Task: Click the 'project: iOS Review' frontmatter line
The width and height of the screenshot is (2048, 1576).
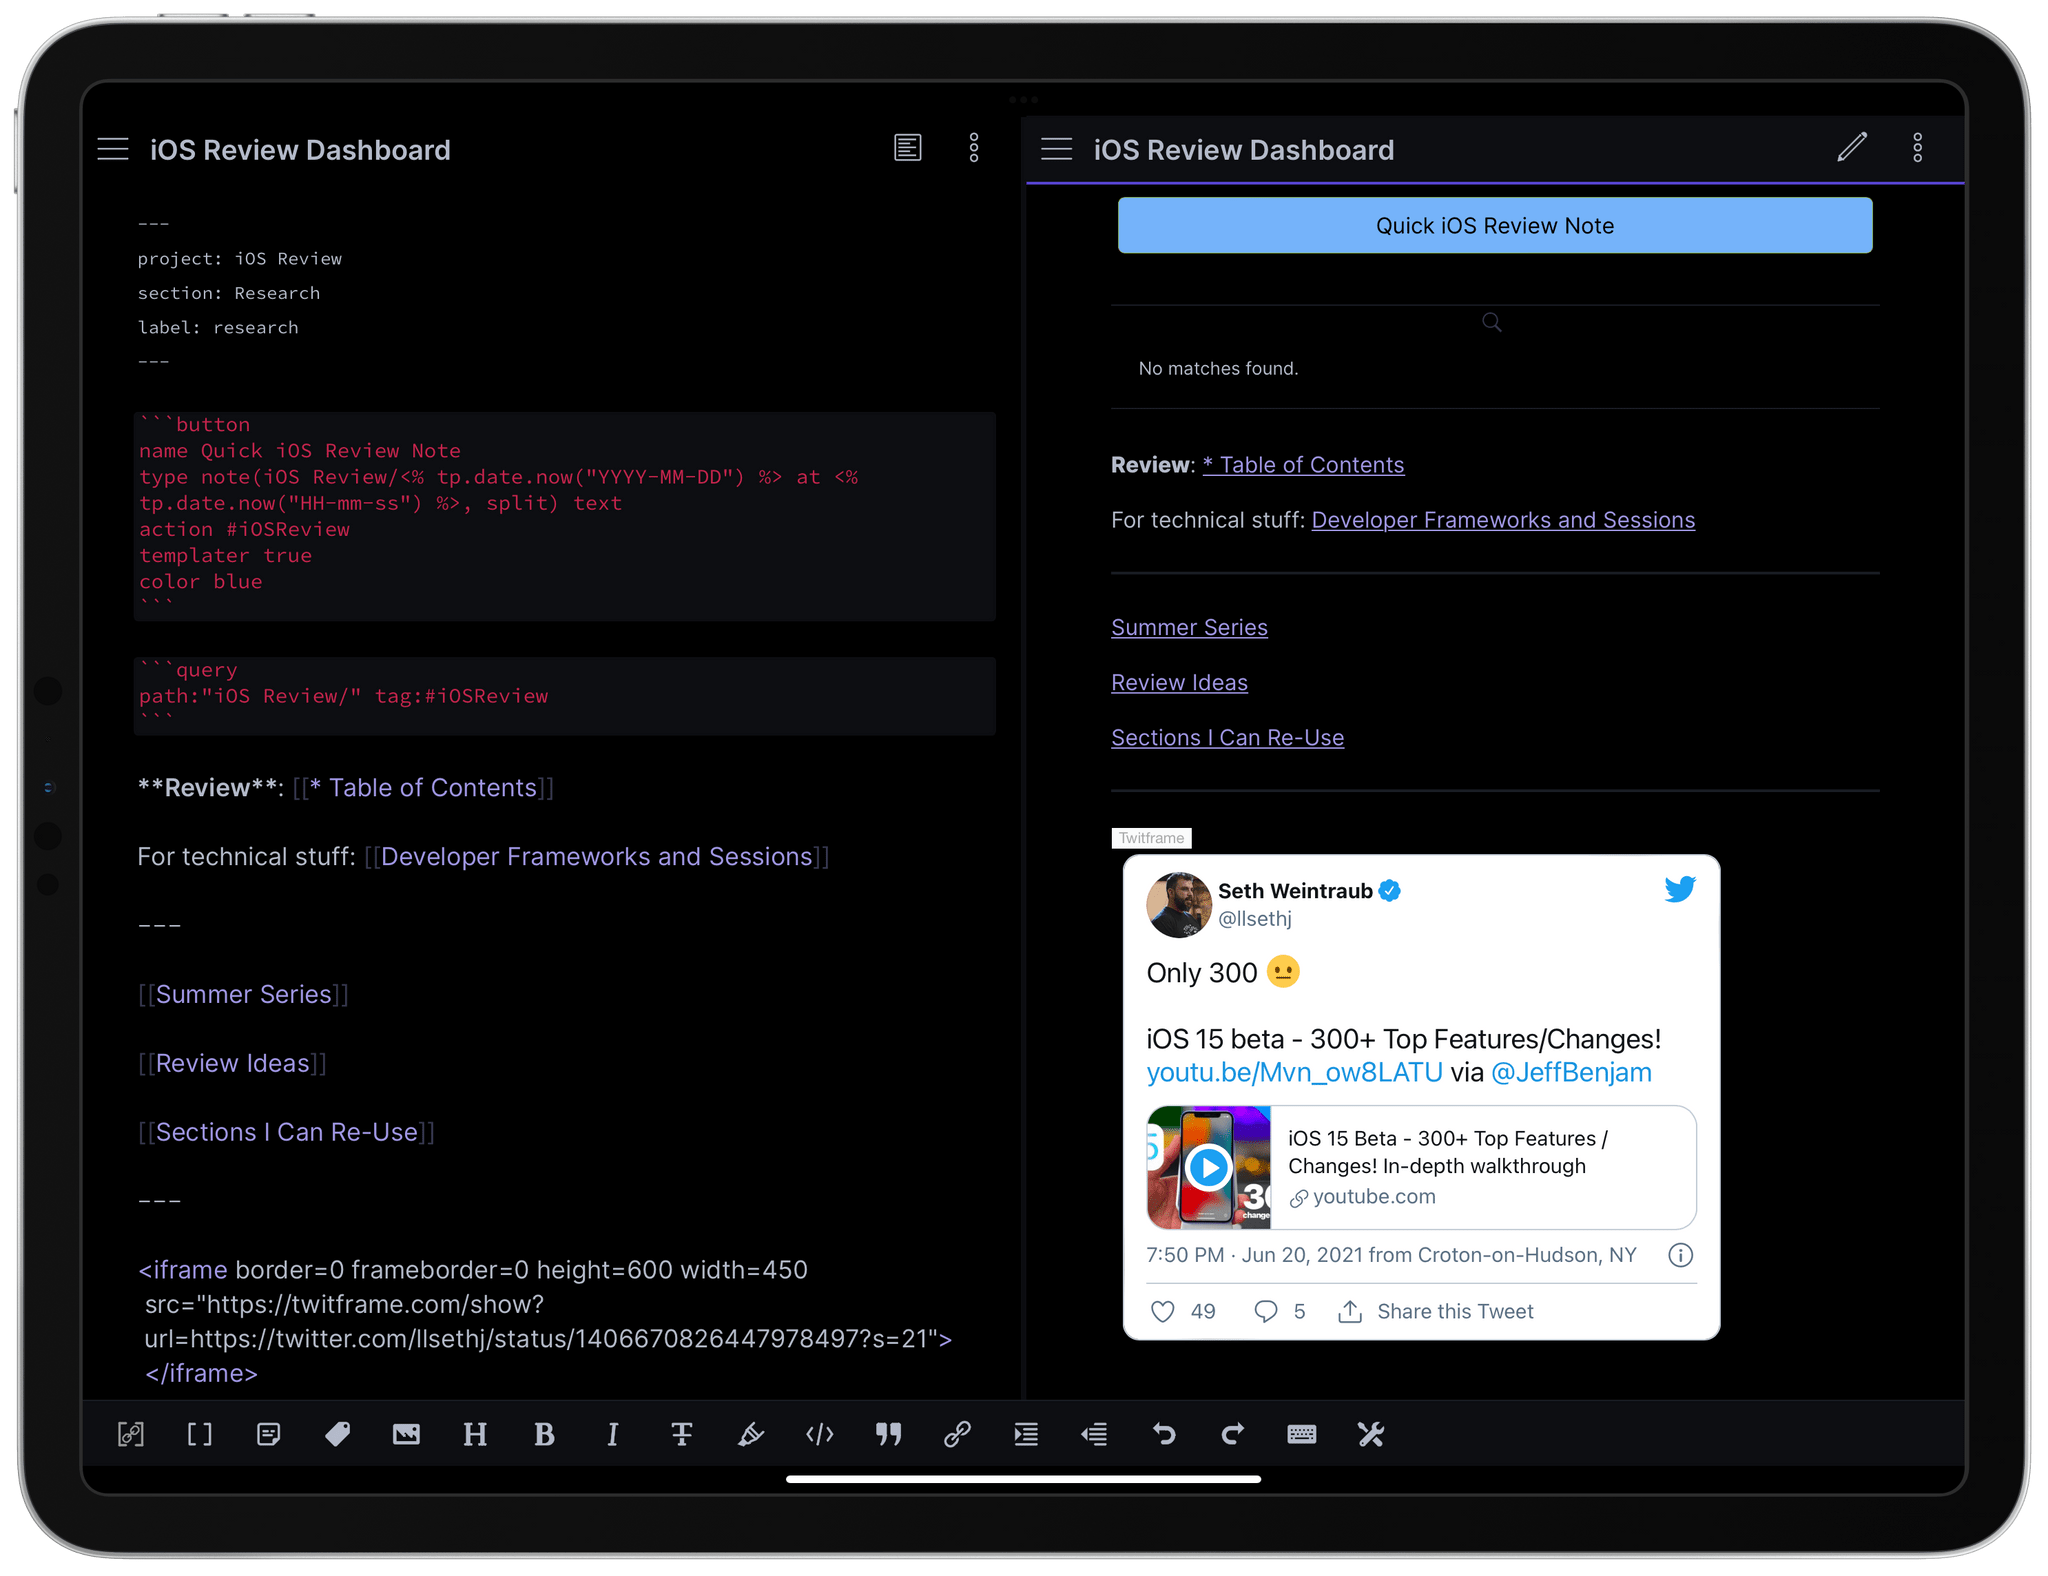Action: pyautogui.click(x=239, y=259)
